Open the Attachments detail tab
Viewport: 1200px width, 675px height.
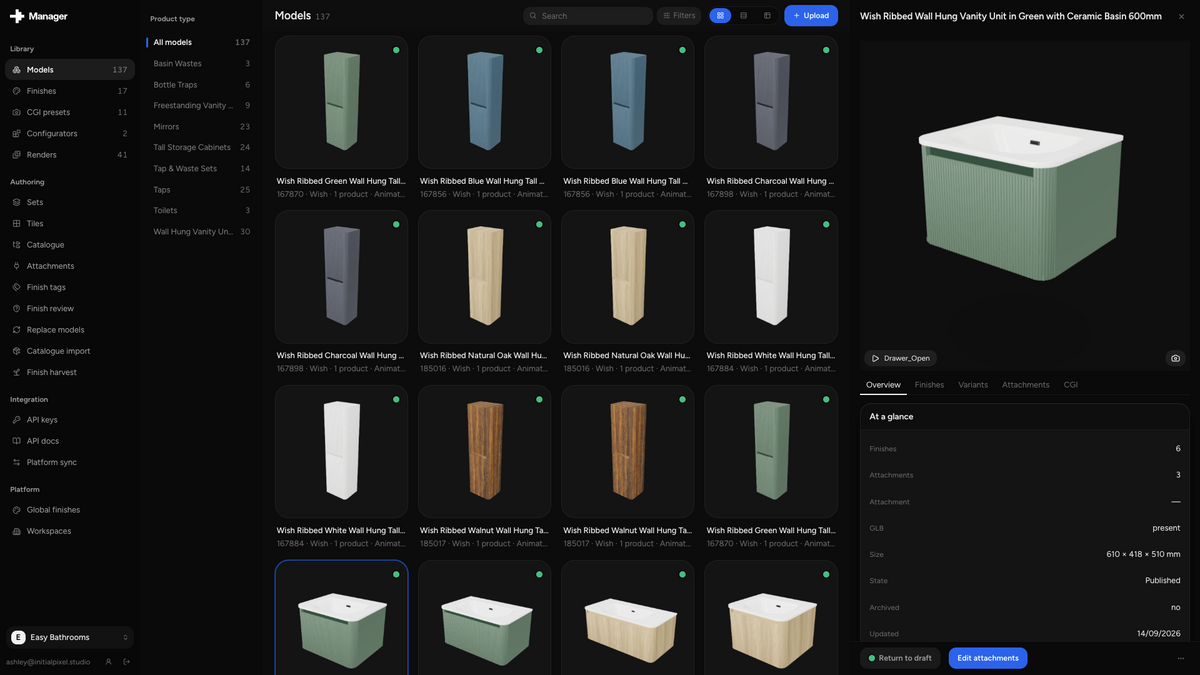click(1026, 385)
